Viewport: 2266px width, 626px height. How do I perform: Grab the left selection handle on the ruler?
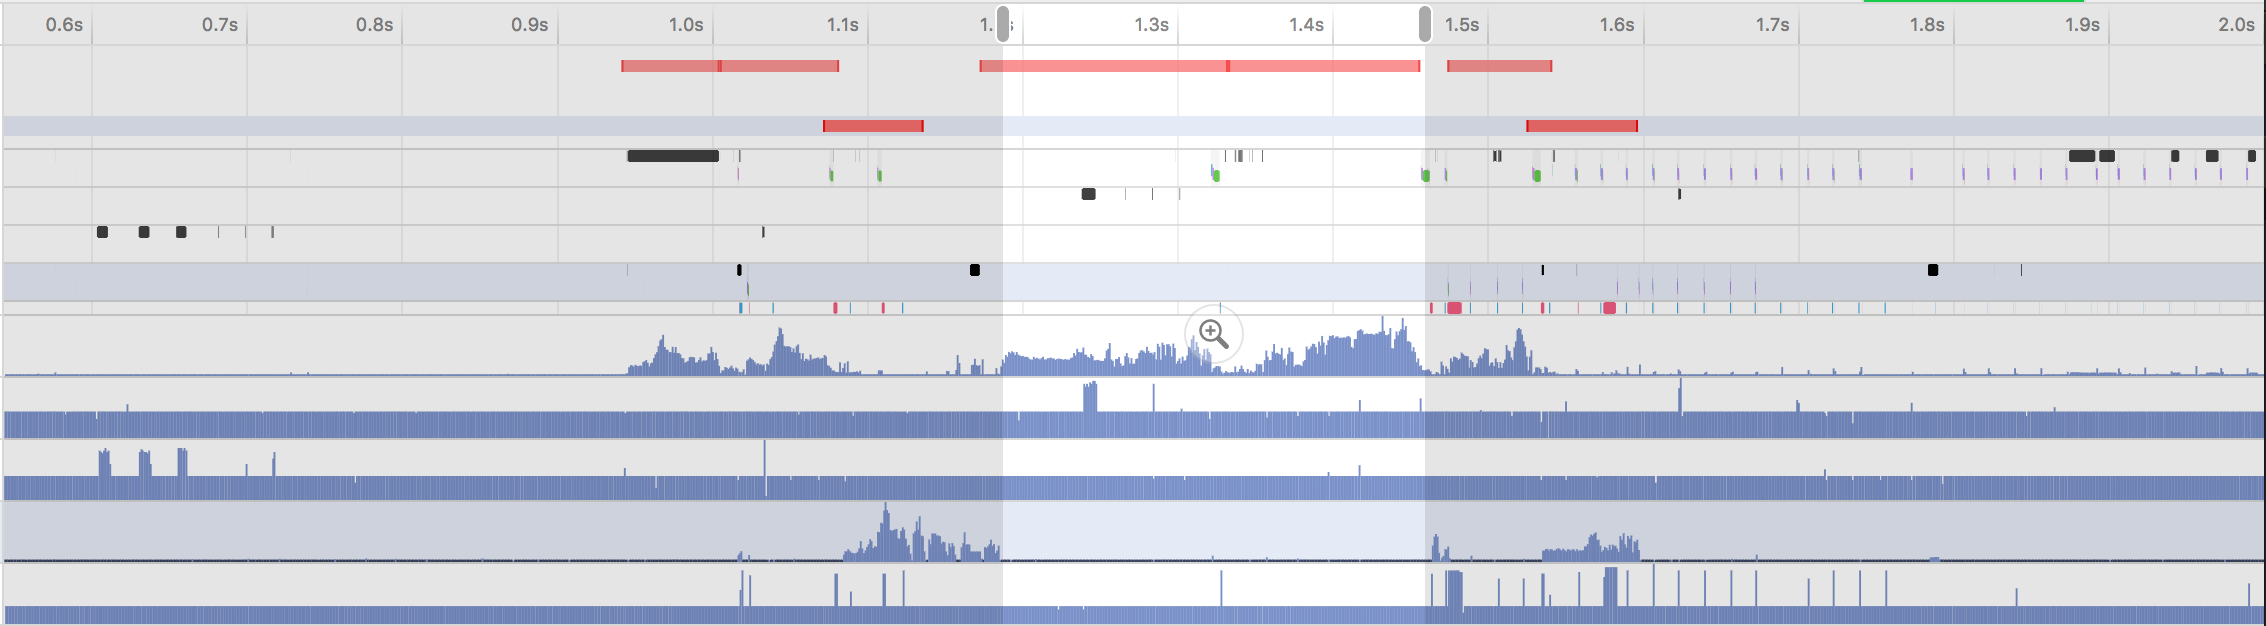click(x=1003, y=23)
